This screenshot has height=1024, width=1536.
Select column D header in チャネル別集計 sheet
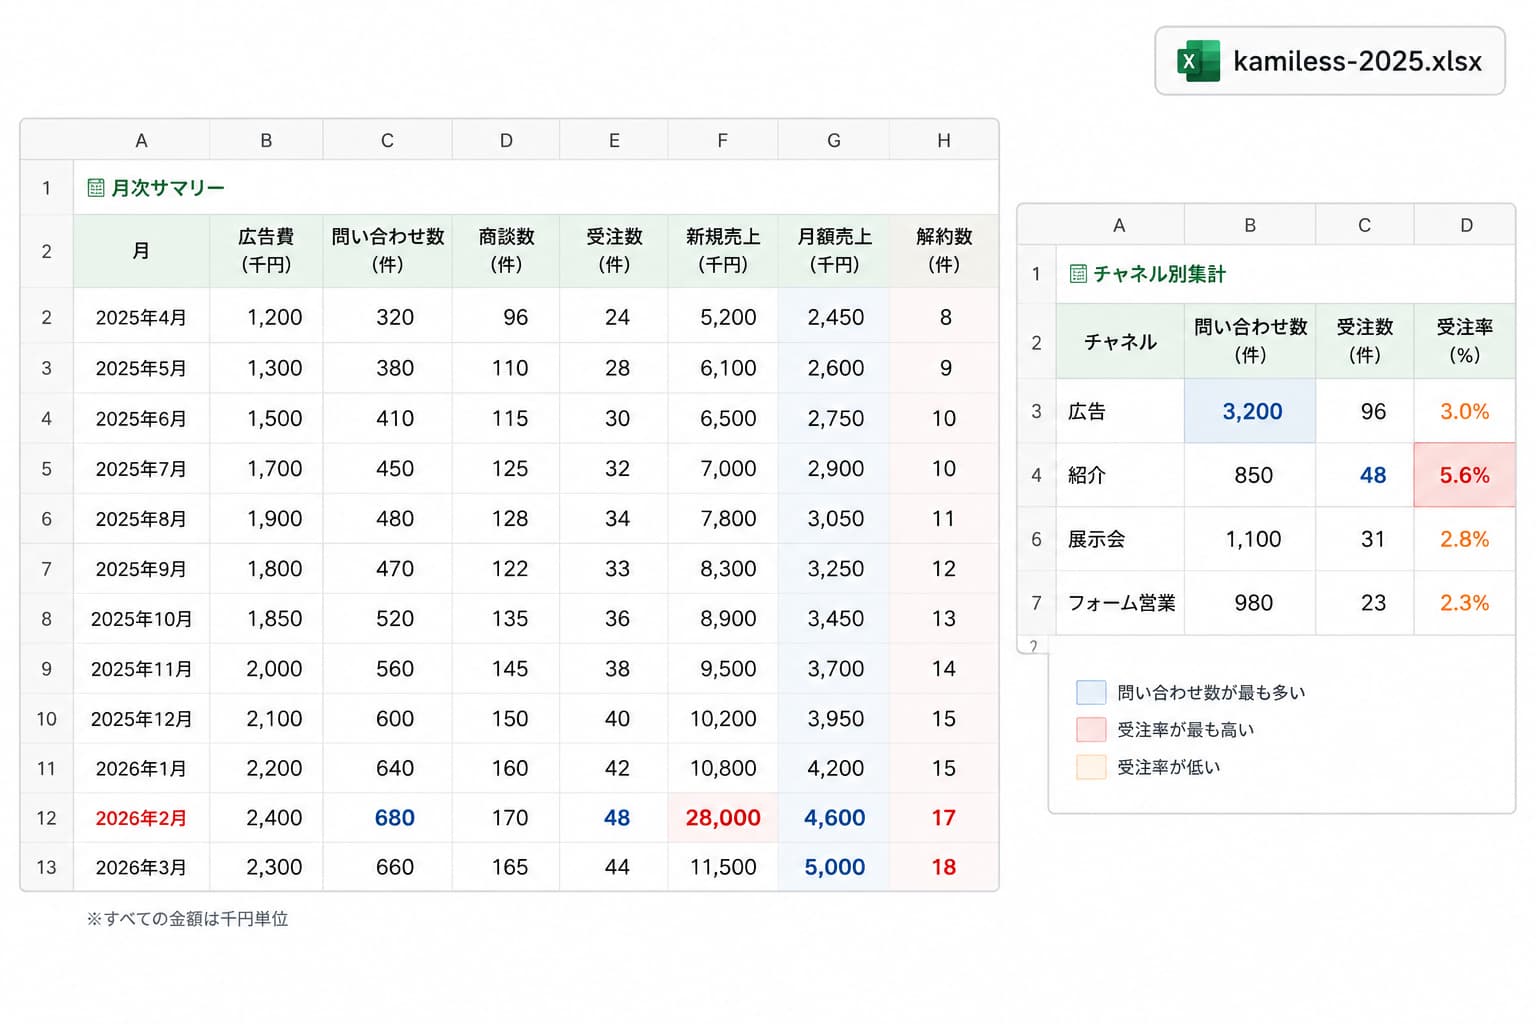pos(1465,225)
